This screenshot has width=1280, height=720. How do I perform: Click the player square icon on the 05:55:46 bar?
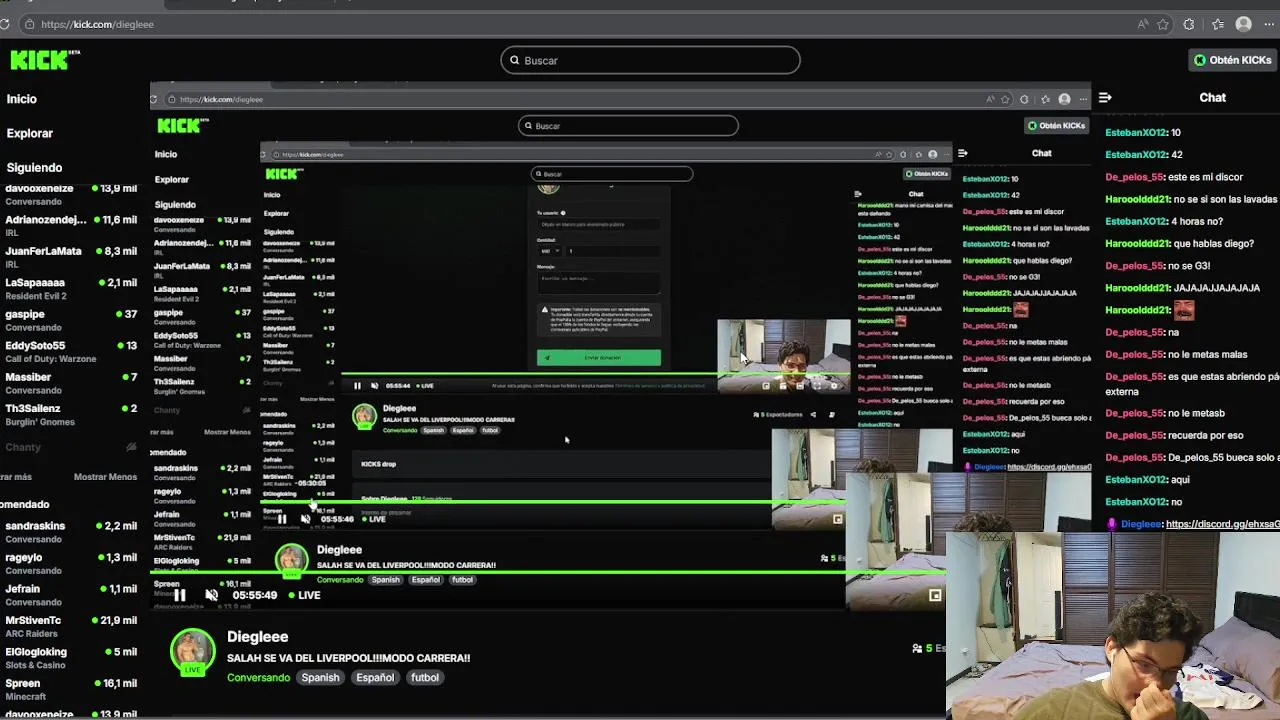[838, 519]
